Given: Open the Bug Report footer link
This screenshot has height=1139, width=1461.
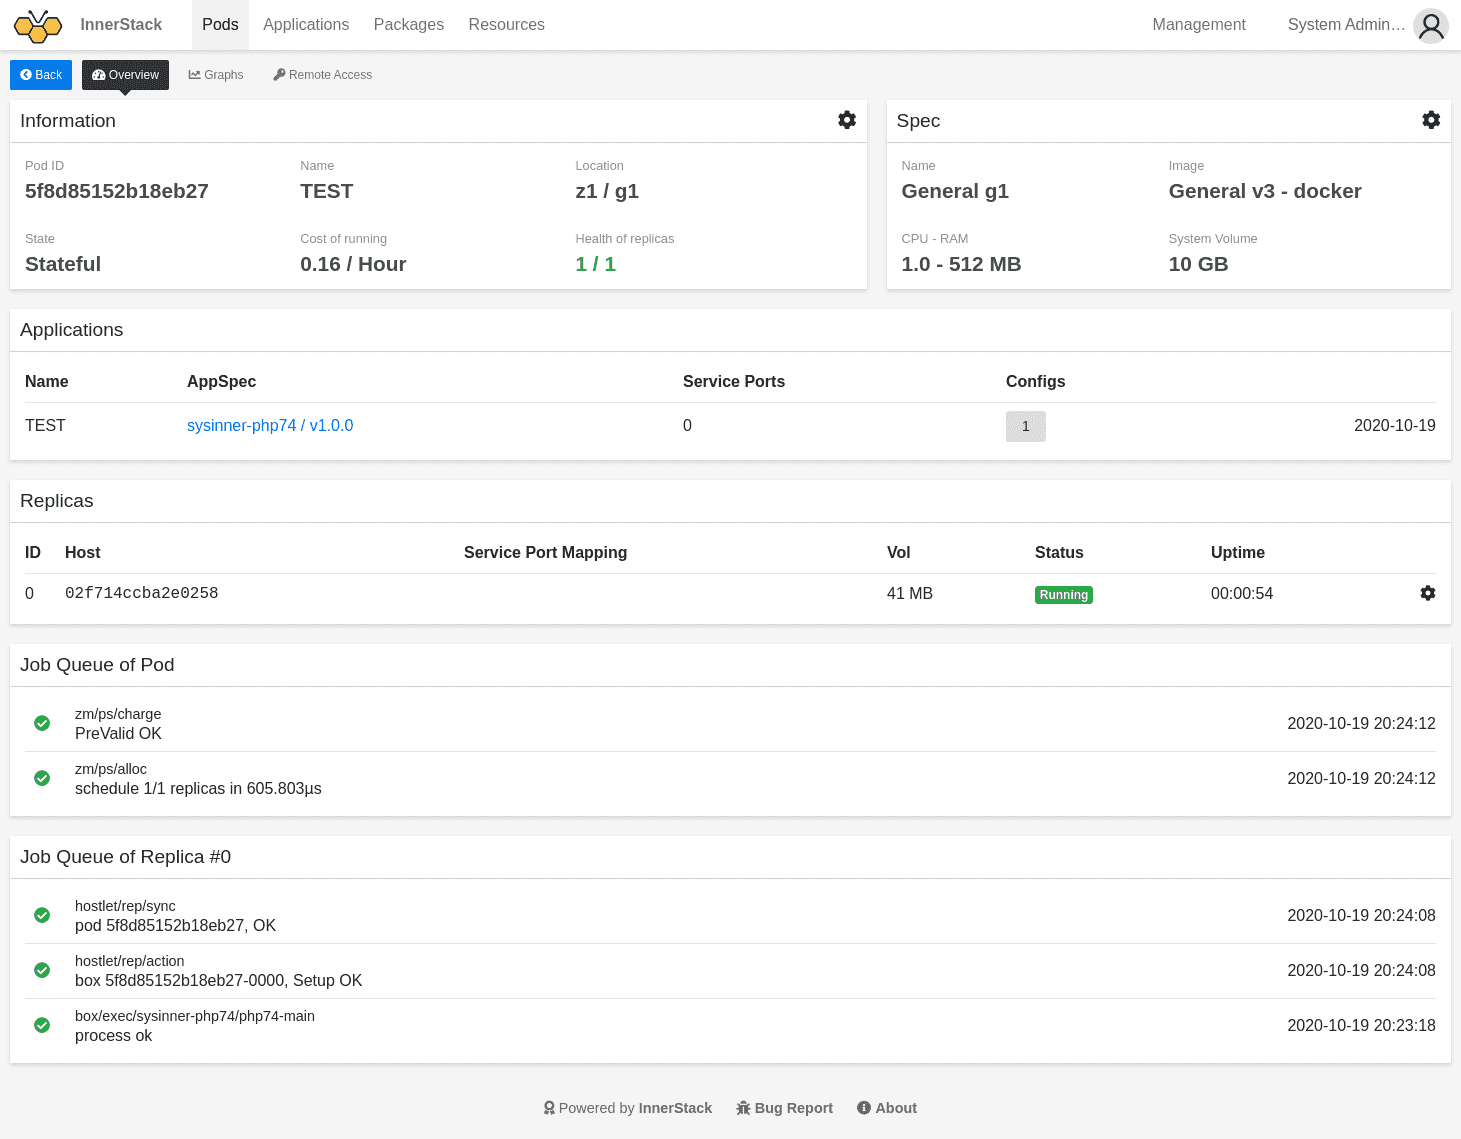Looking at the screenshot, I should point(785,1108).
